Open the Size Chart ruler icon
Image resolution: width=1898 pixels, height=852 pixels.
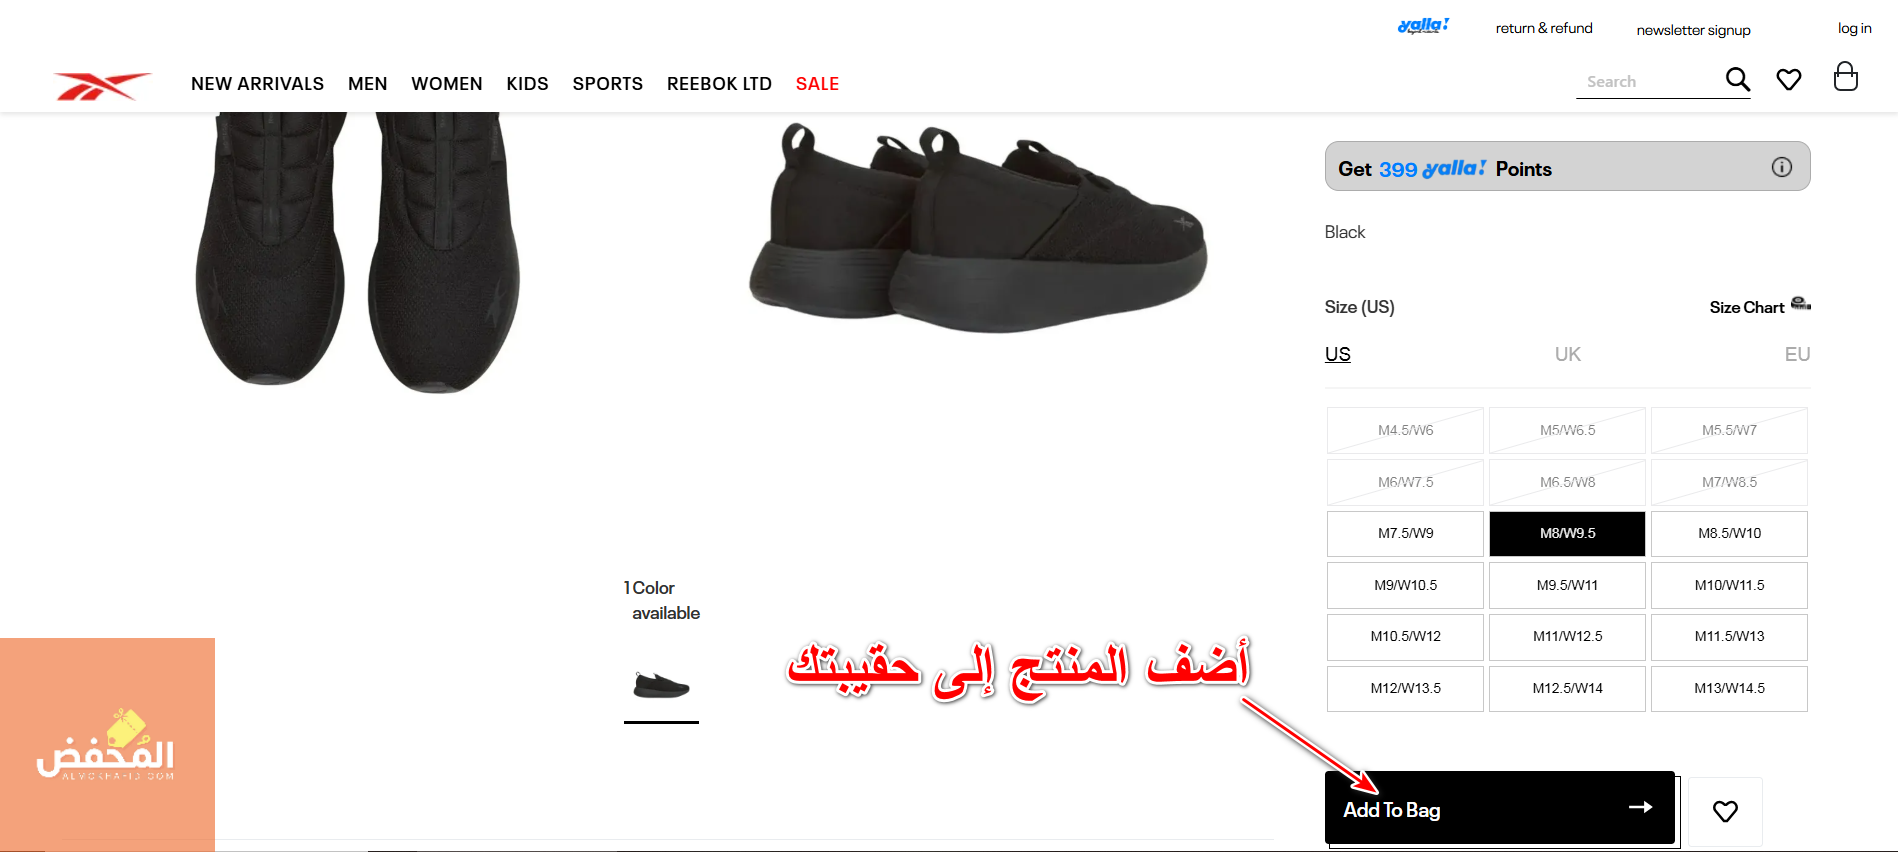click(x=1801, y=304)
